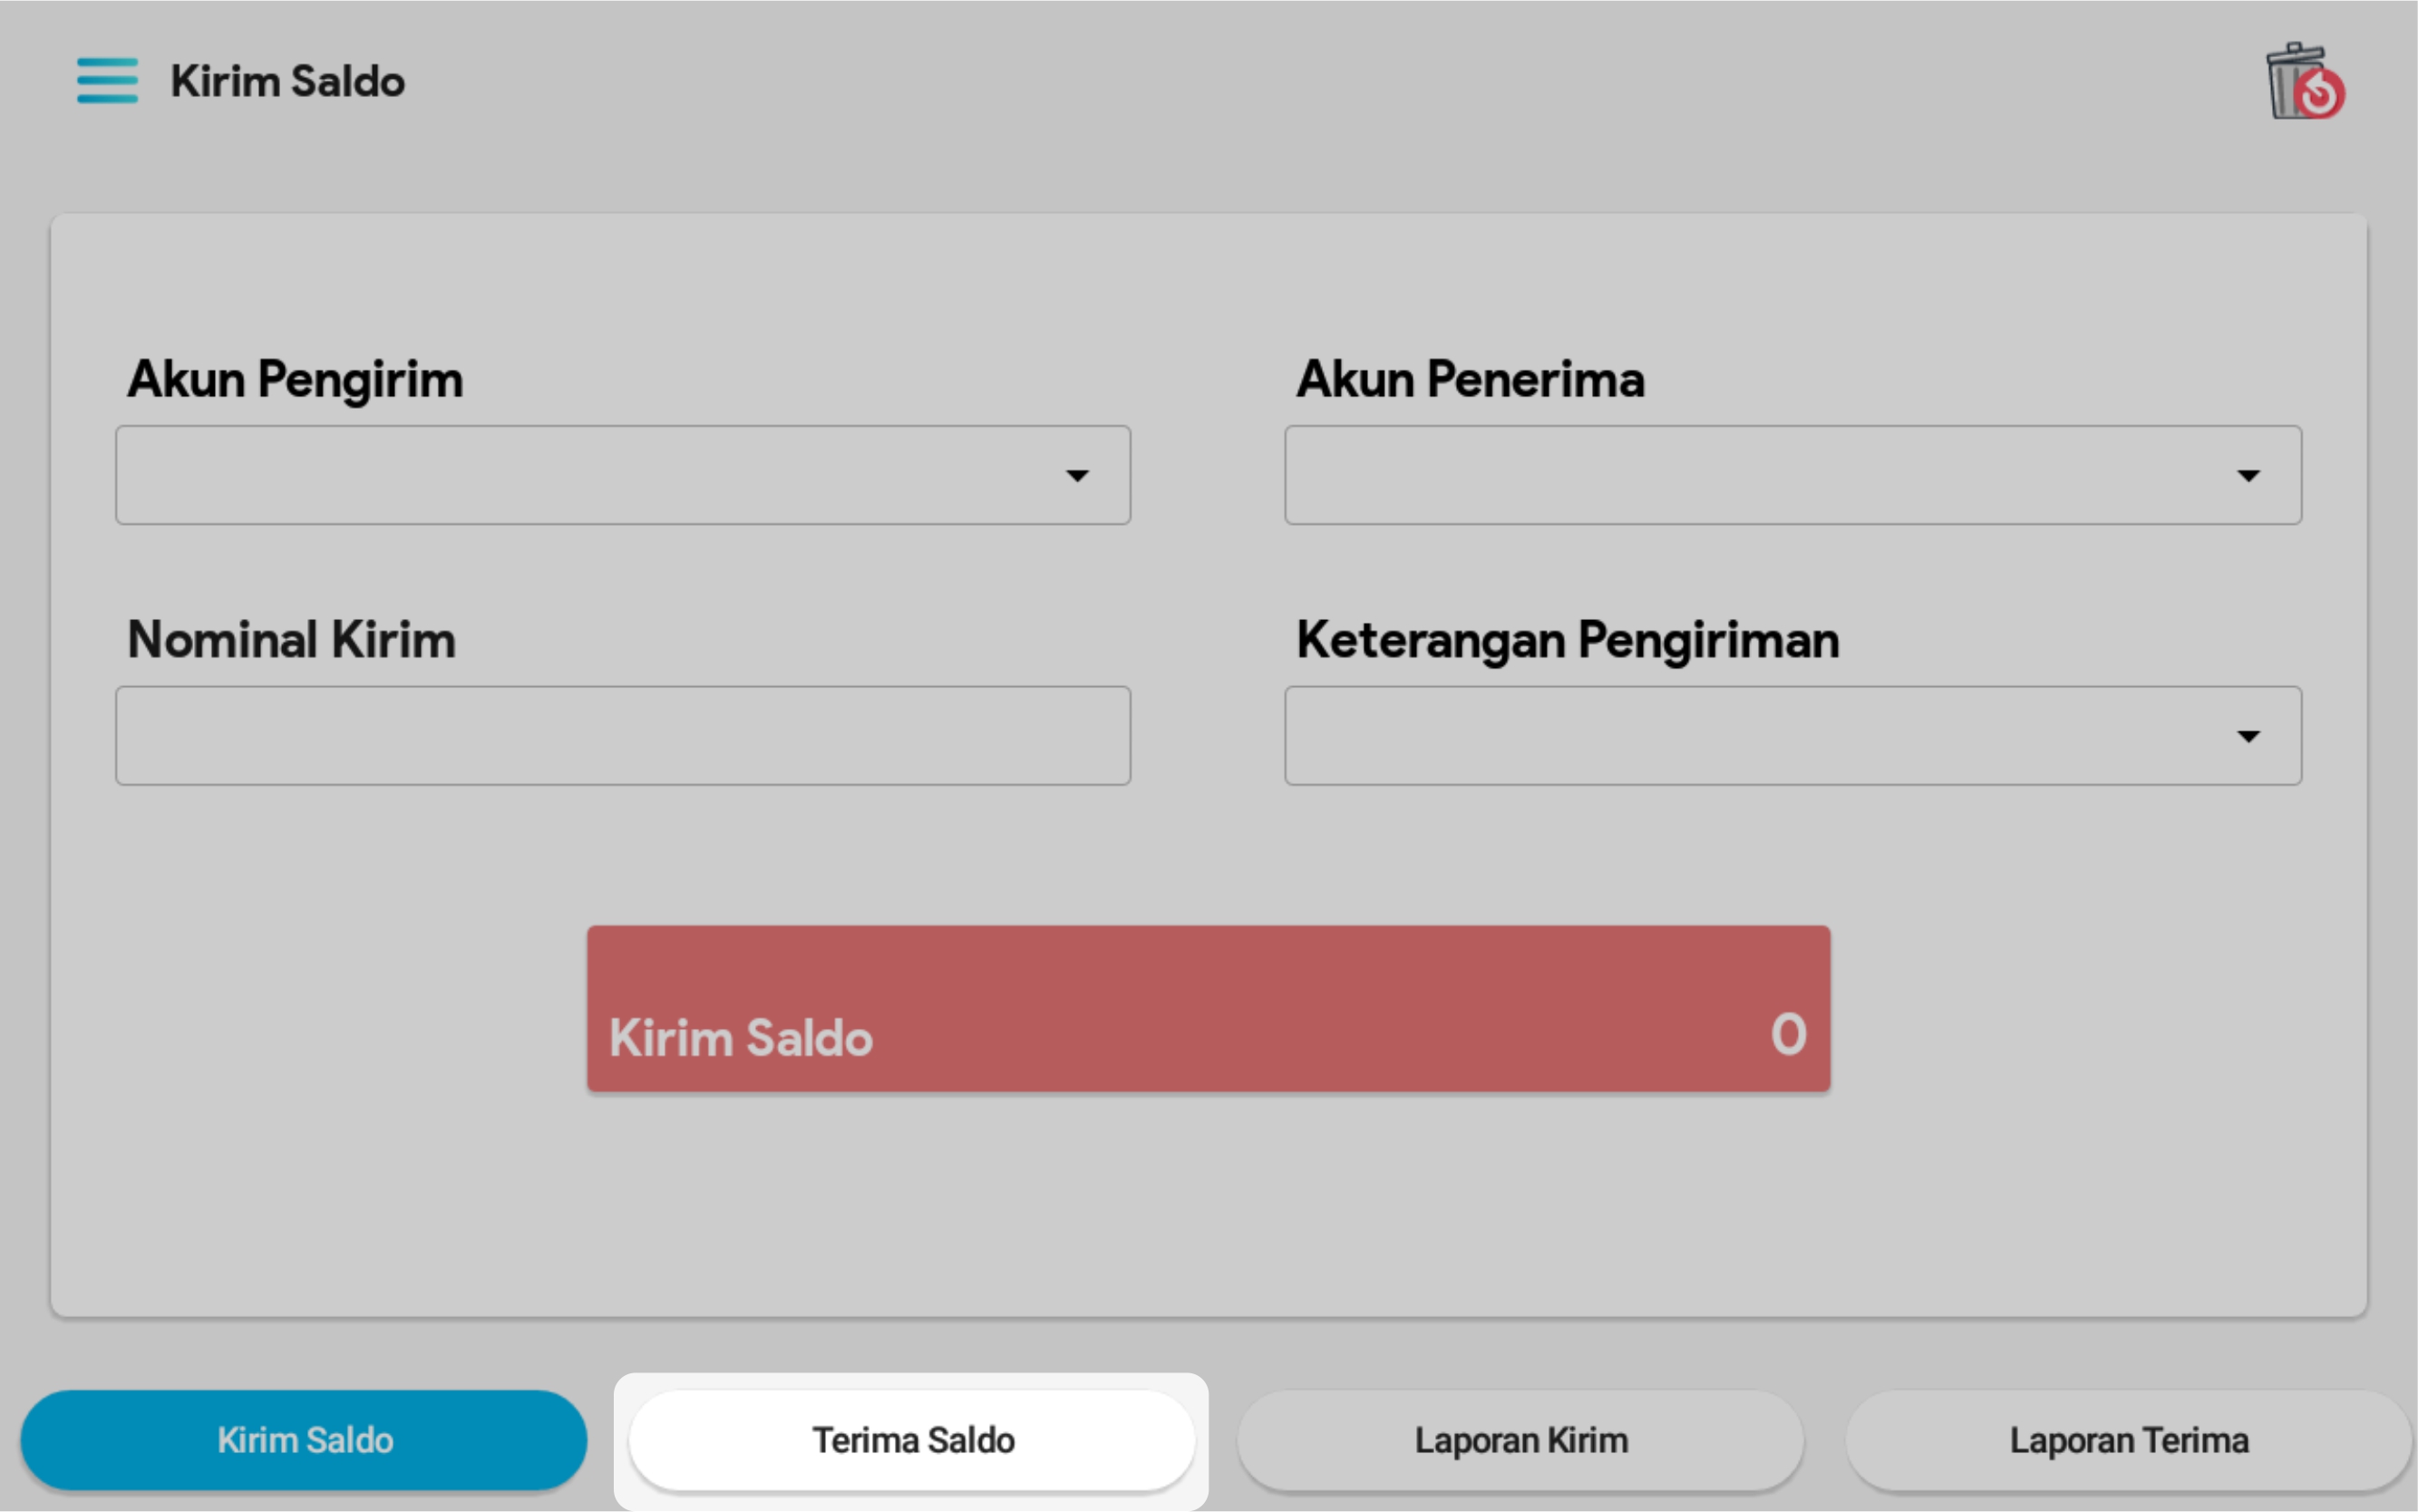Go to the Laporan Terima tab
This screenshot has height=1512, width=2418.
(x=2128, y=1440)
